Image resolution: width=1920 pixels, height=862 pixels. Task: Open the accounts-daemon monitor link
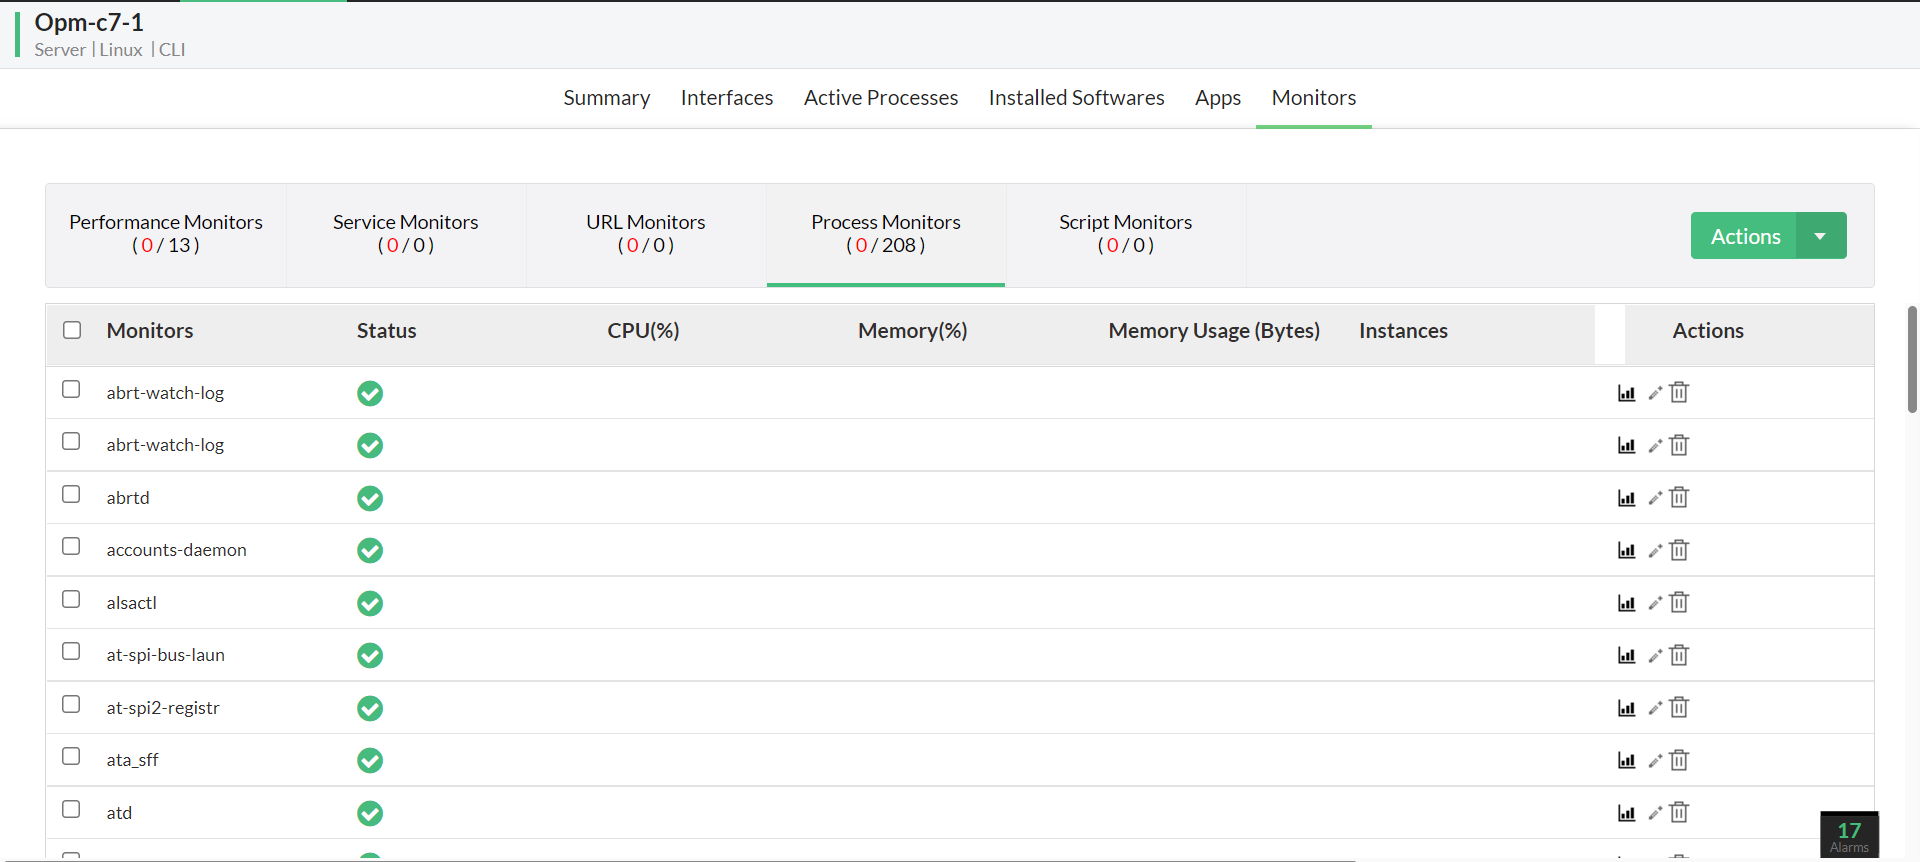pyautogui.click(x=176, y=550)
